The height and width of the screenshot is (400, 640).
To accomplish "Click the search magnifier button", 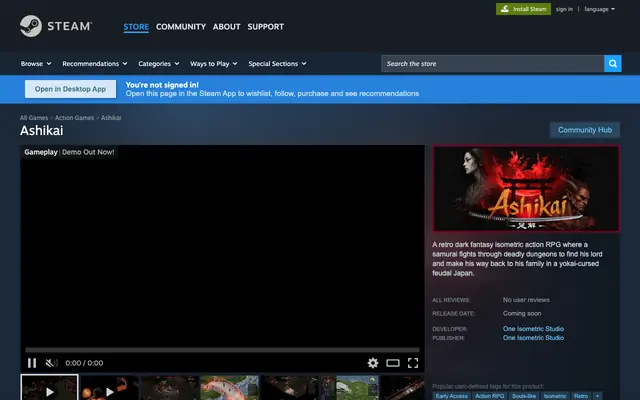I will pyautogui.click(x=613, y=64).
